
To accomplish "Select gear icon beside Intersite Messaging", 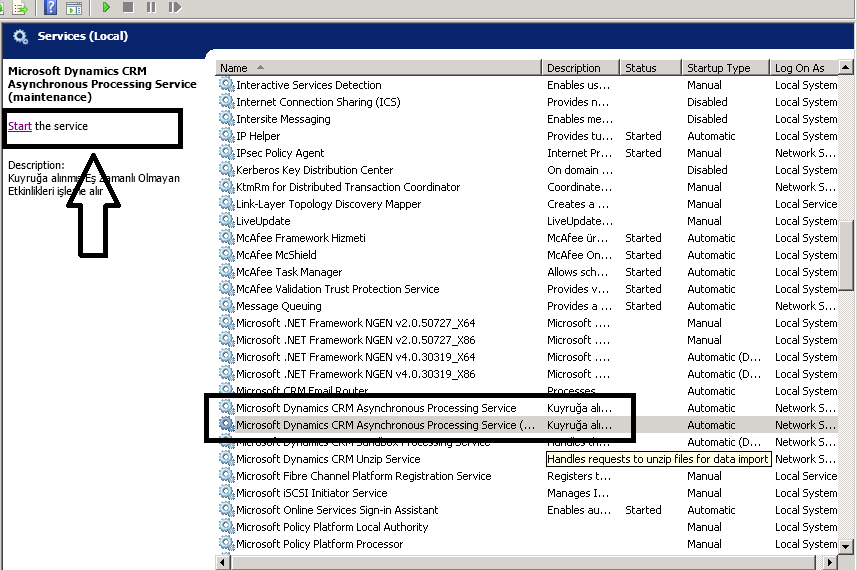I will click(x=226, y=118).
